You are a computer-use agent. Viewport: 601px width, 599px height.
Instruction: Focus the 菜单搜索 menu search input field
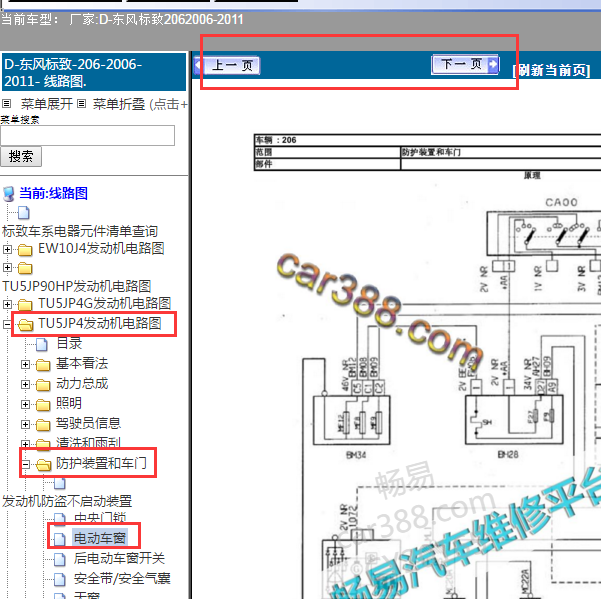pos(87,135)
